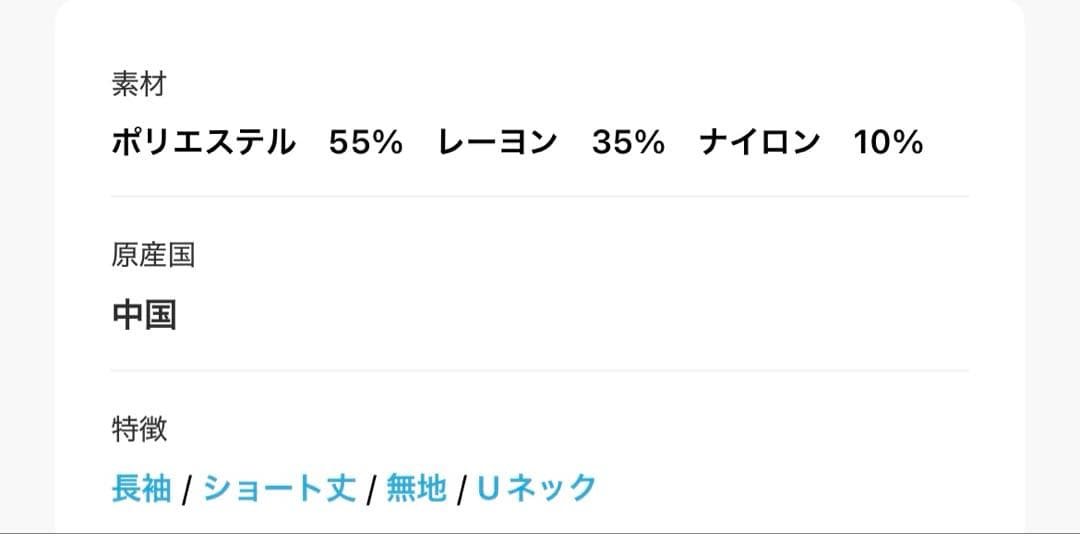This screenshot has height=534, width=1080.
Task: Follow the Uネック feature link
Action: pos(536,489)
